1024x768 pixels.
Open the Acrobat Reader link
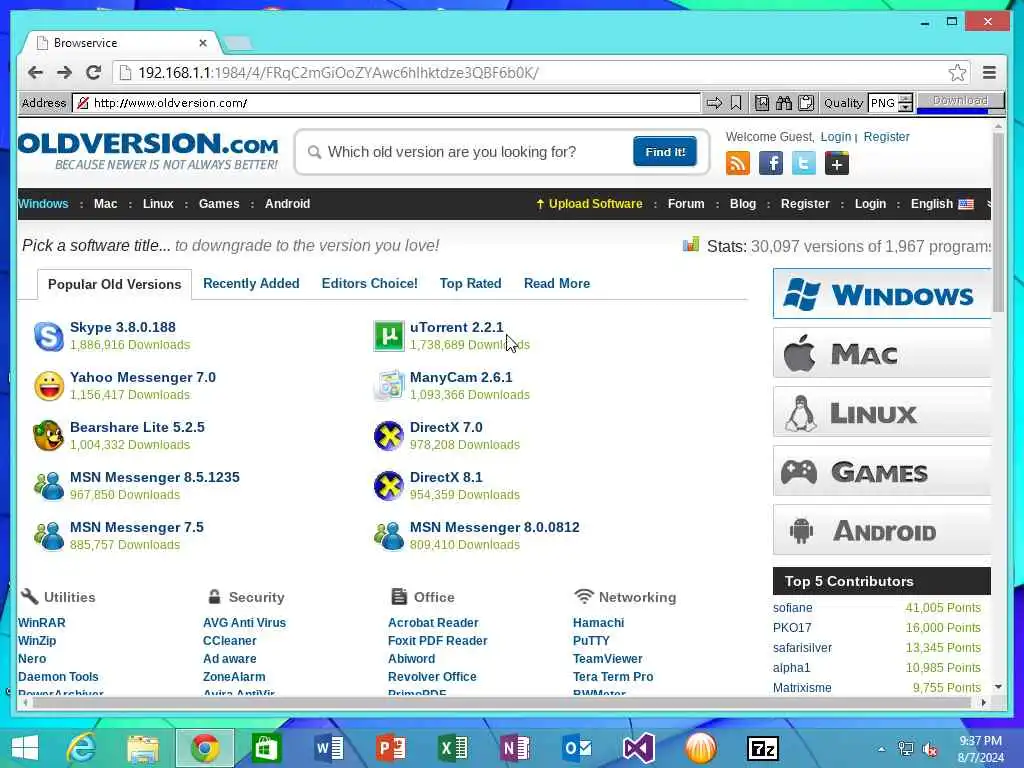[433, 622]
